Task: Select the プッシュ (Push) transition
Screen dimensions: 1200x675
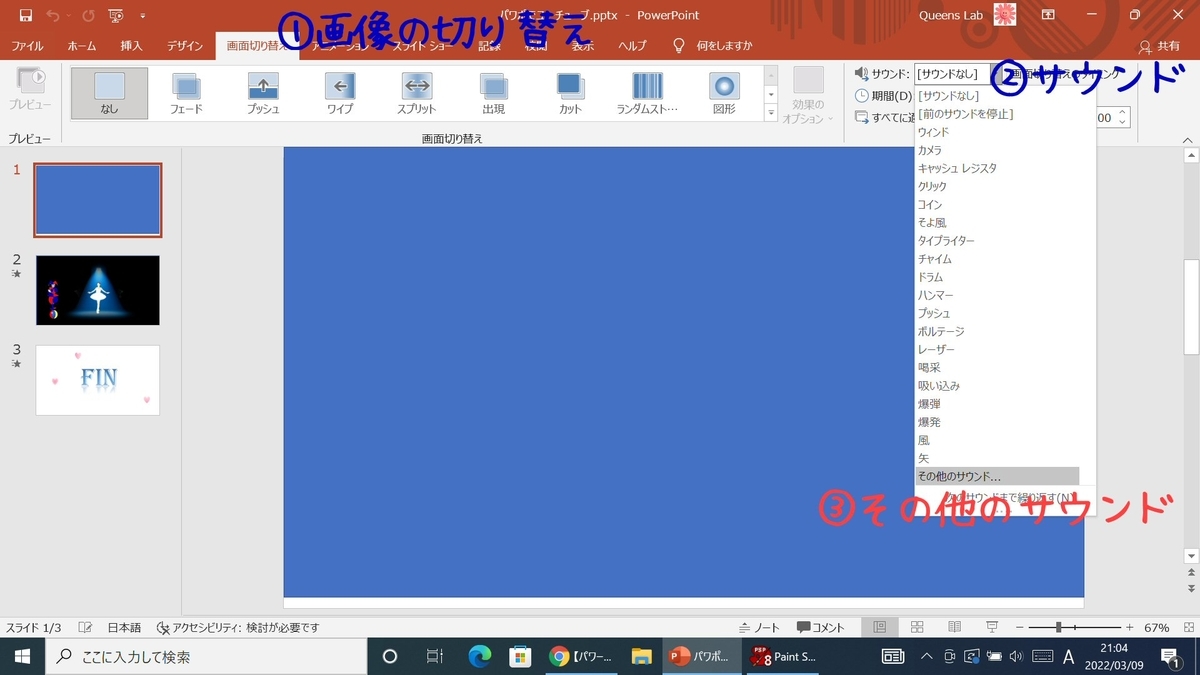Action: pos(263,92)
